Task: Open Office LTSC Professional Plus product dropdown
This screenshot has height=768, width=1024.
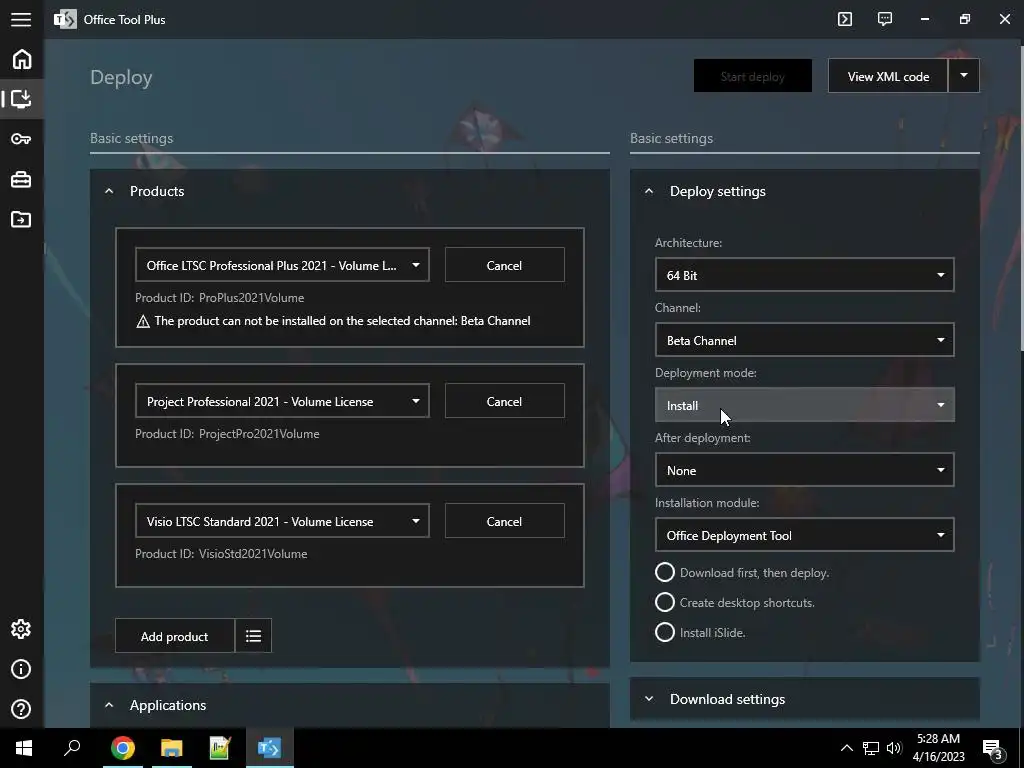Action: 282,265
